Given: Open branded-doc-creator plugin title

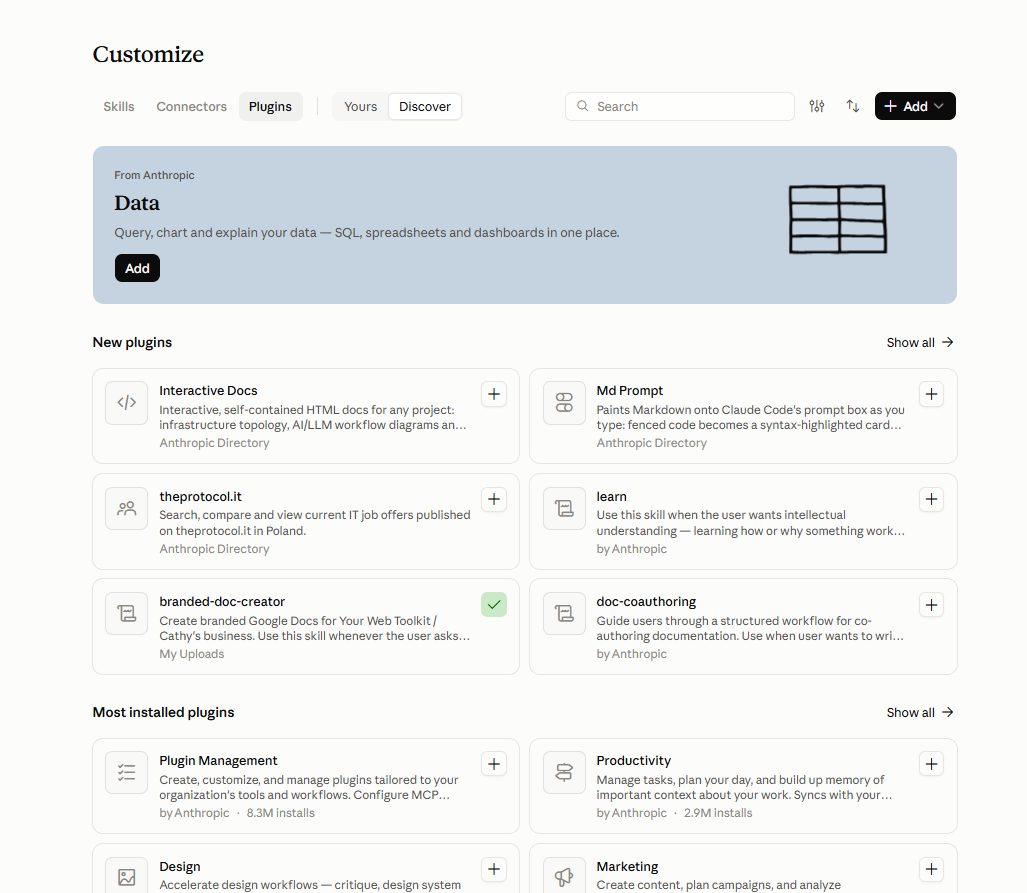Looking at the screenshot, I should click(x=222, y=602).
